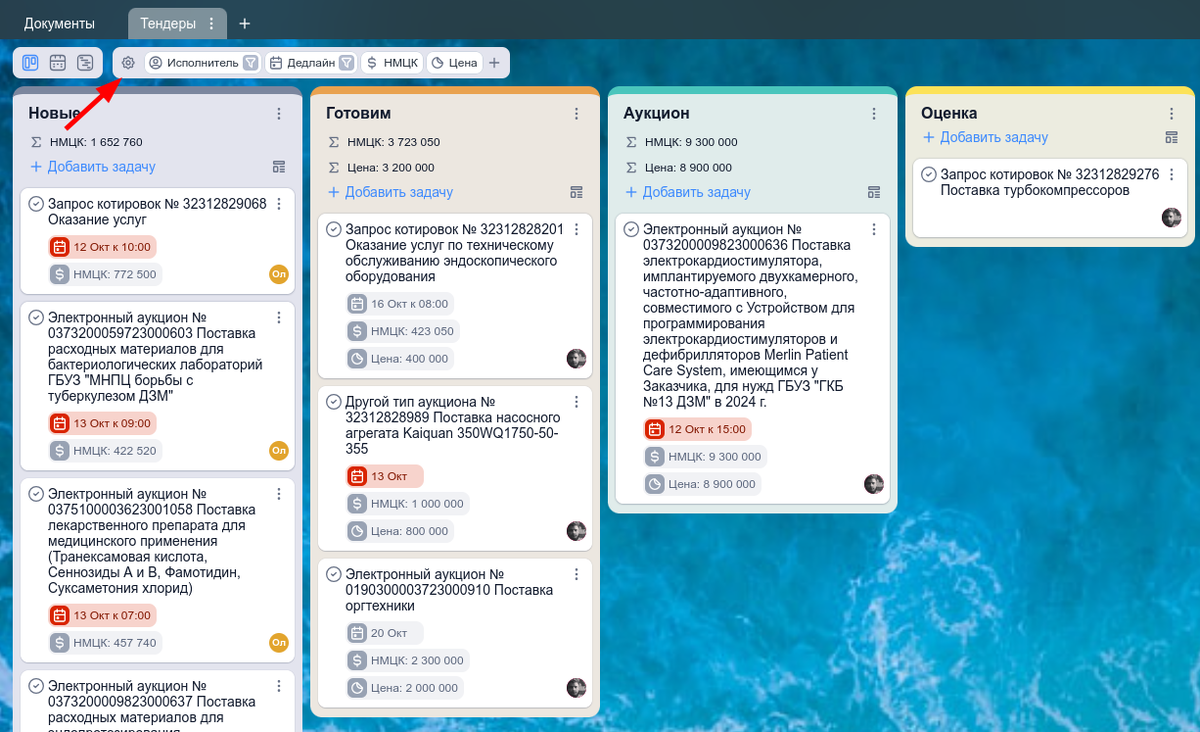
Task: Open menu of Поставка турбокомпрессоров card
Action: pos(1172,174)
